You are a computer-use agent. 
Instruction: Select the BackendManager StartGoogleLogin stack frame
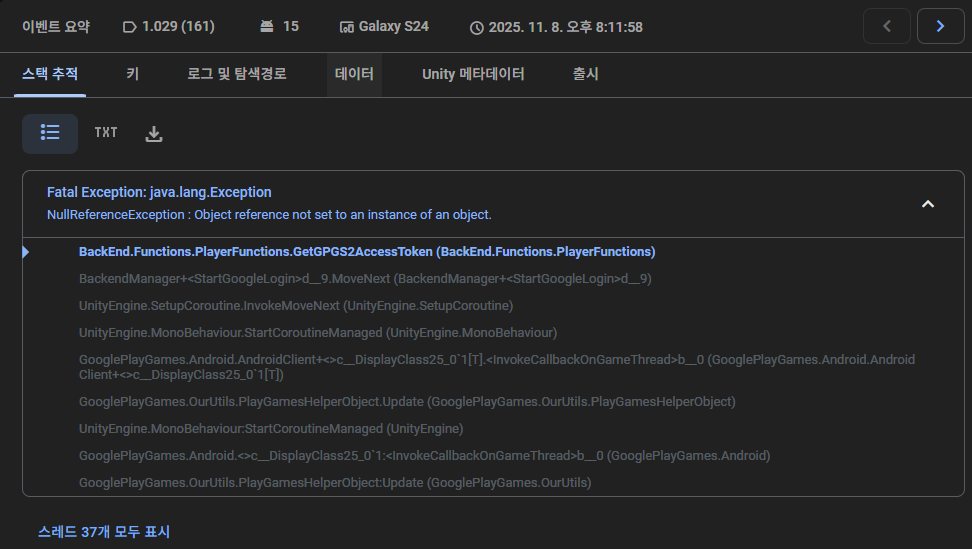click(x=365, y=279)
